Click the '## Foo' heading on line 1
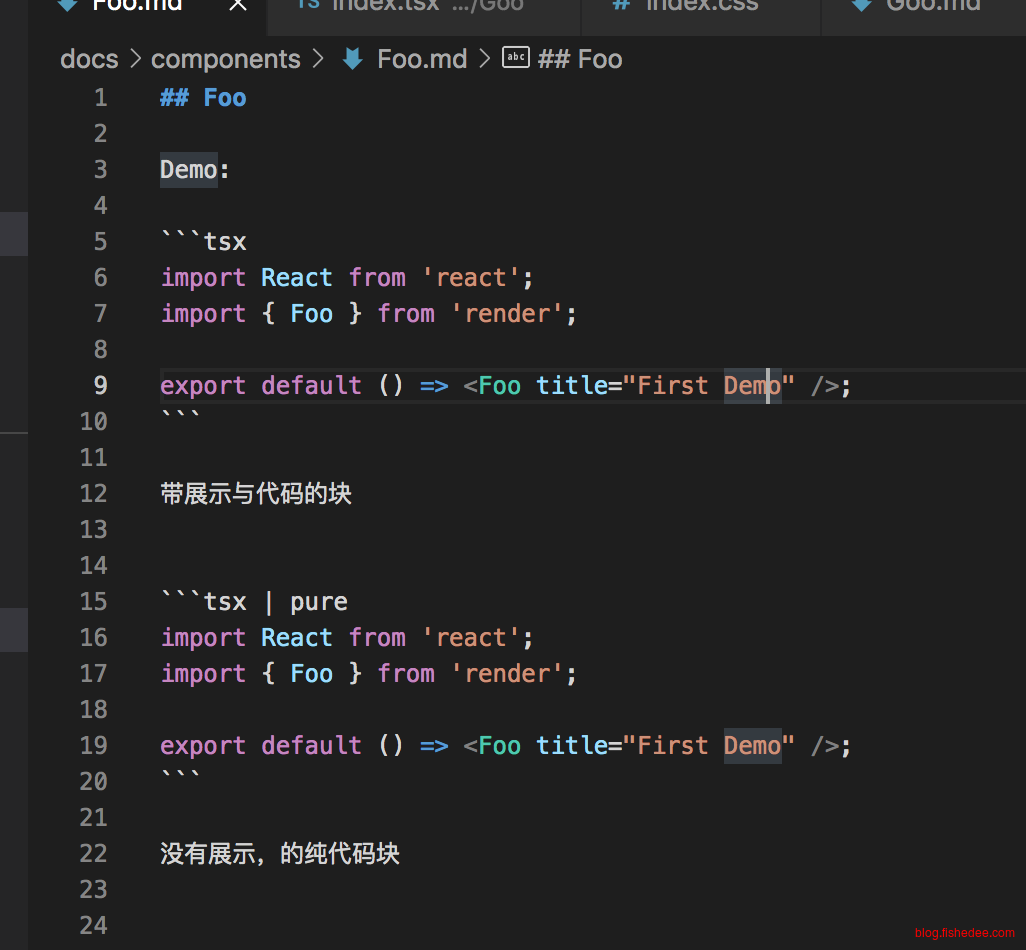1026x950 pixels. coord(203,98)
